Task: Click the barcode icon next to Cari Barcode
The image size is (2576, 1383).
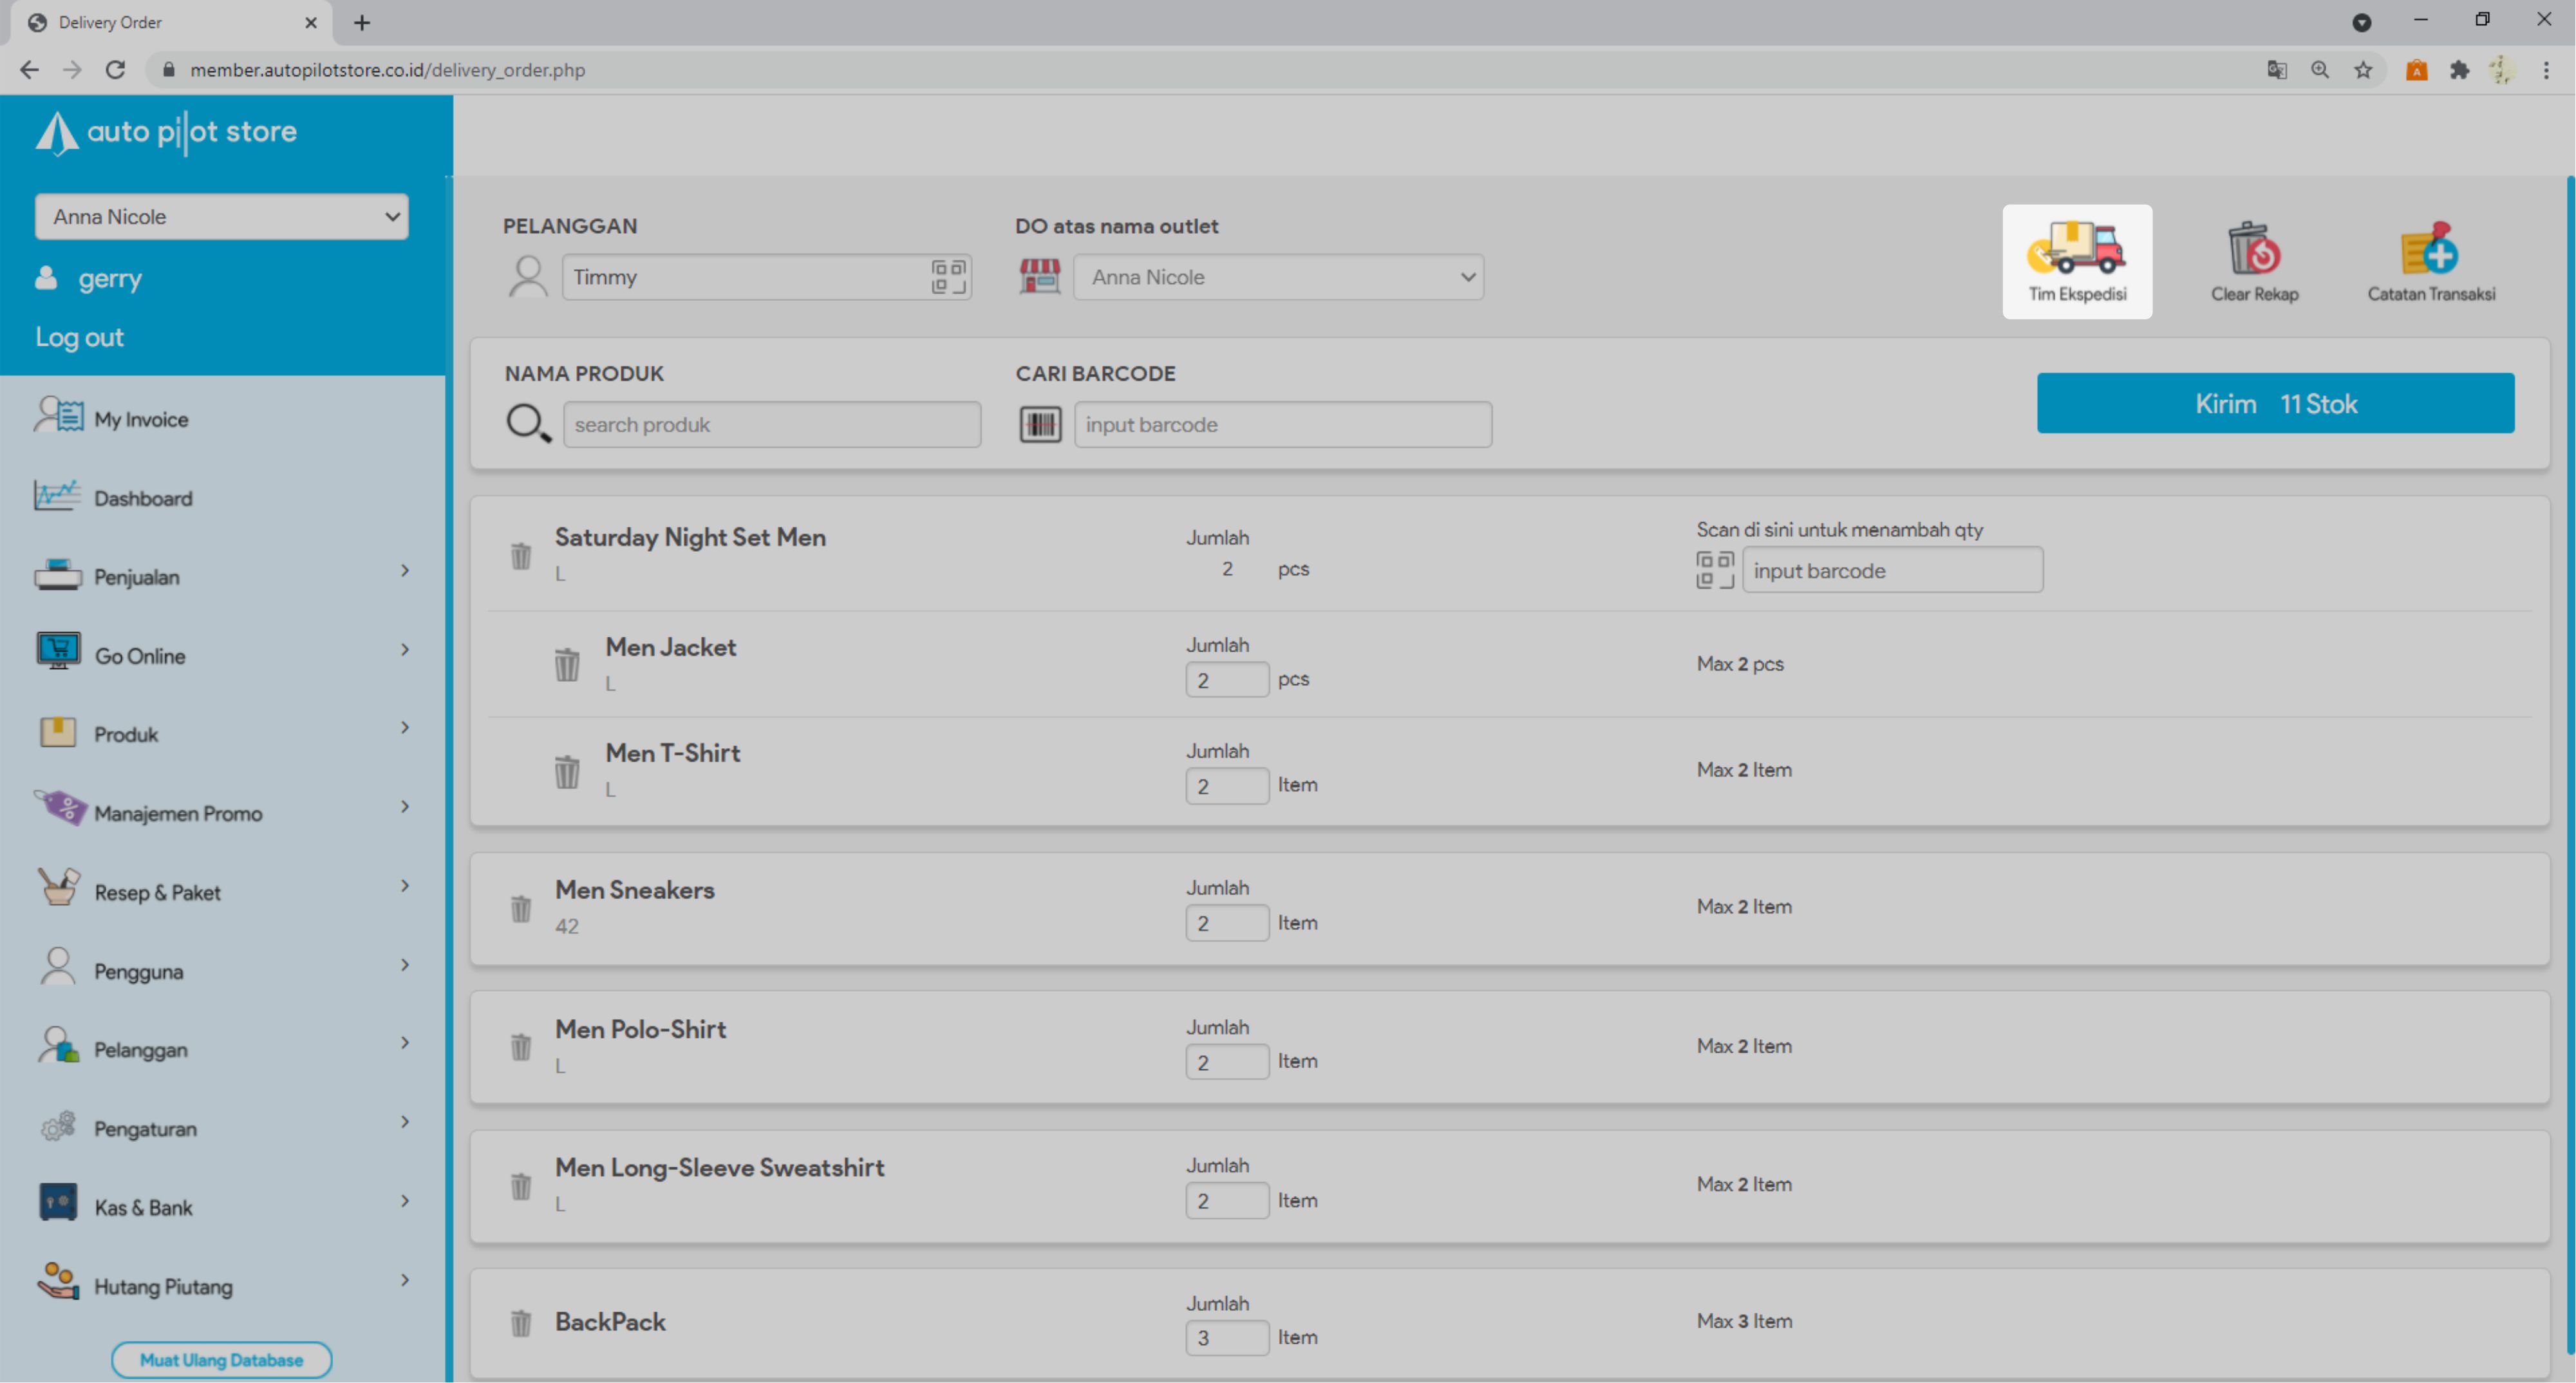Action: 1040,424
